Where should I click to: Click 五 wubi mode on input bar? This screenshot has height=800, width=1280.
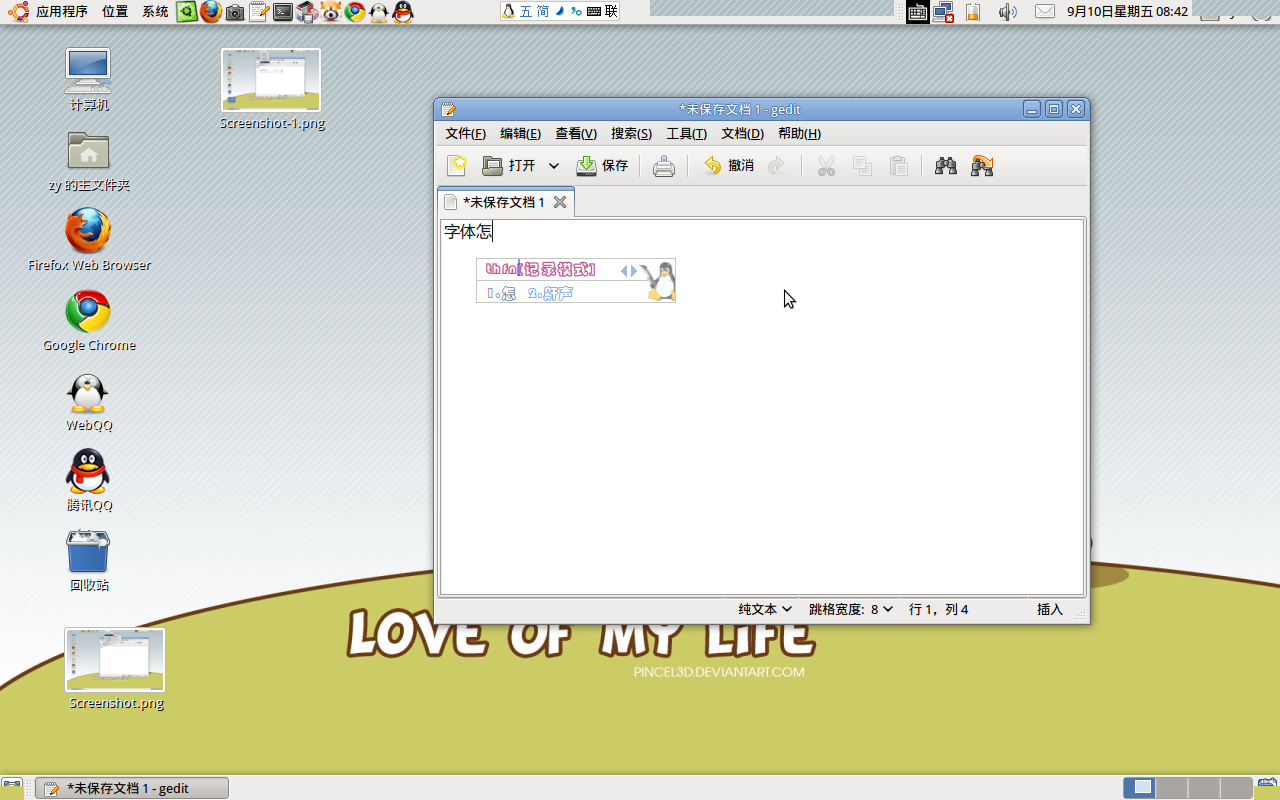point(527,11)
